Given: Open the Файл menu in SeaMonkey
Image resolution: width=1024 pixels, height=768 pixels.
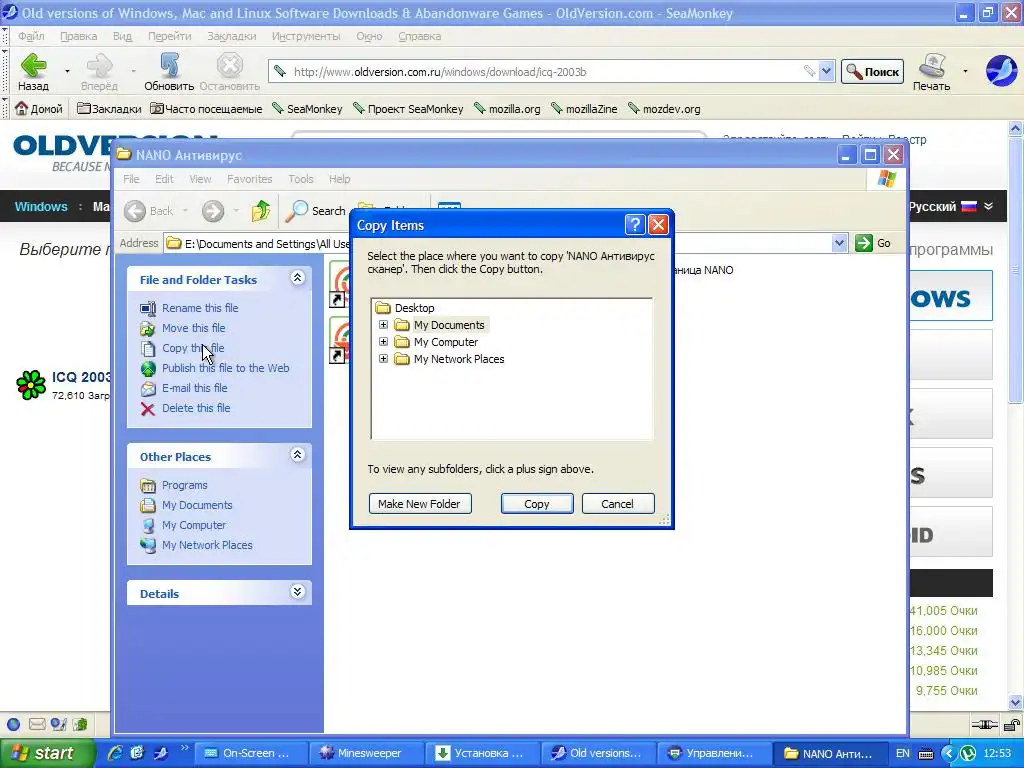Looking at the screenshot, I should [31, 36].
